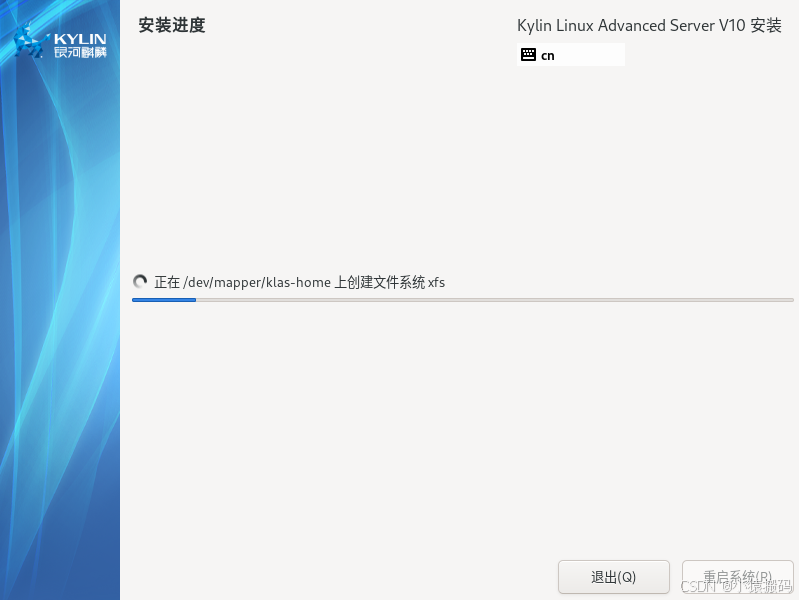Open the cn keyboard layout indicator

click(571, 55)
